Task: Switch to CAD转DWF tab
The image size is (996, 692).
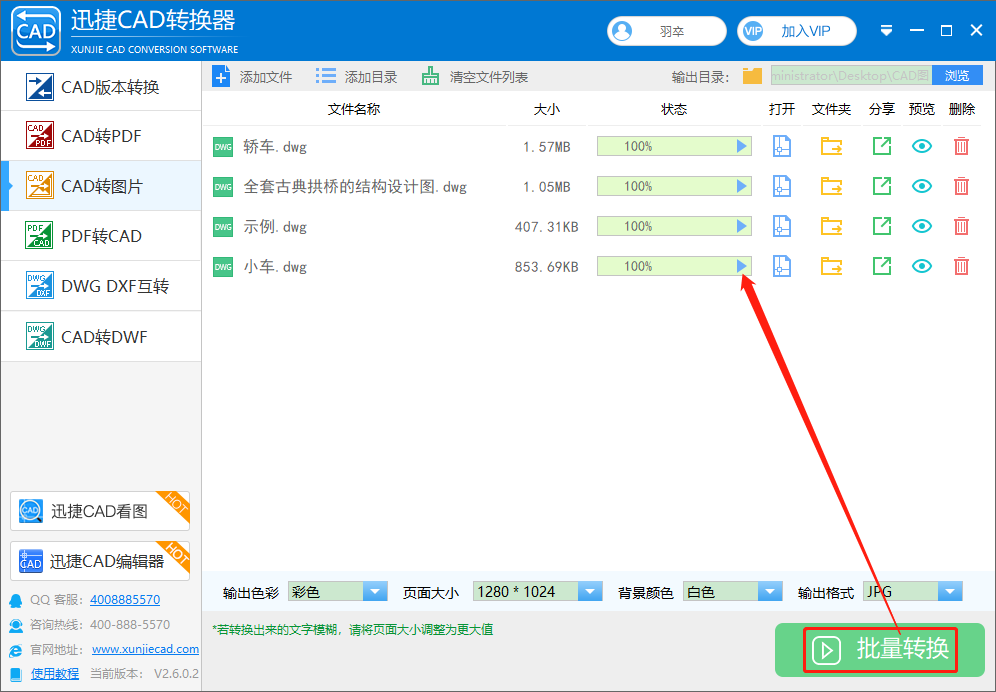Action: (102, 336)
